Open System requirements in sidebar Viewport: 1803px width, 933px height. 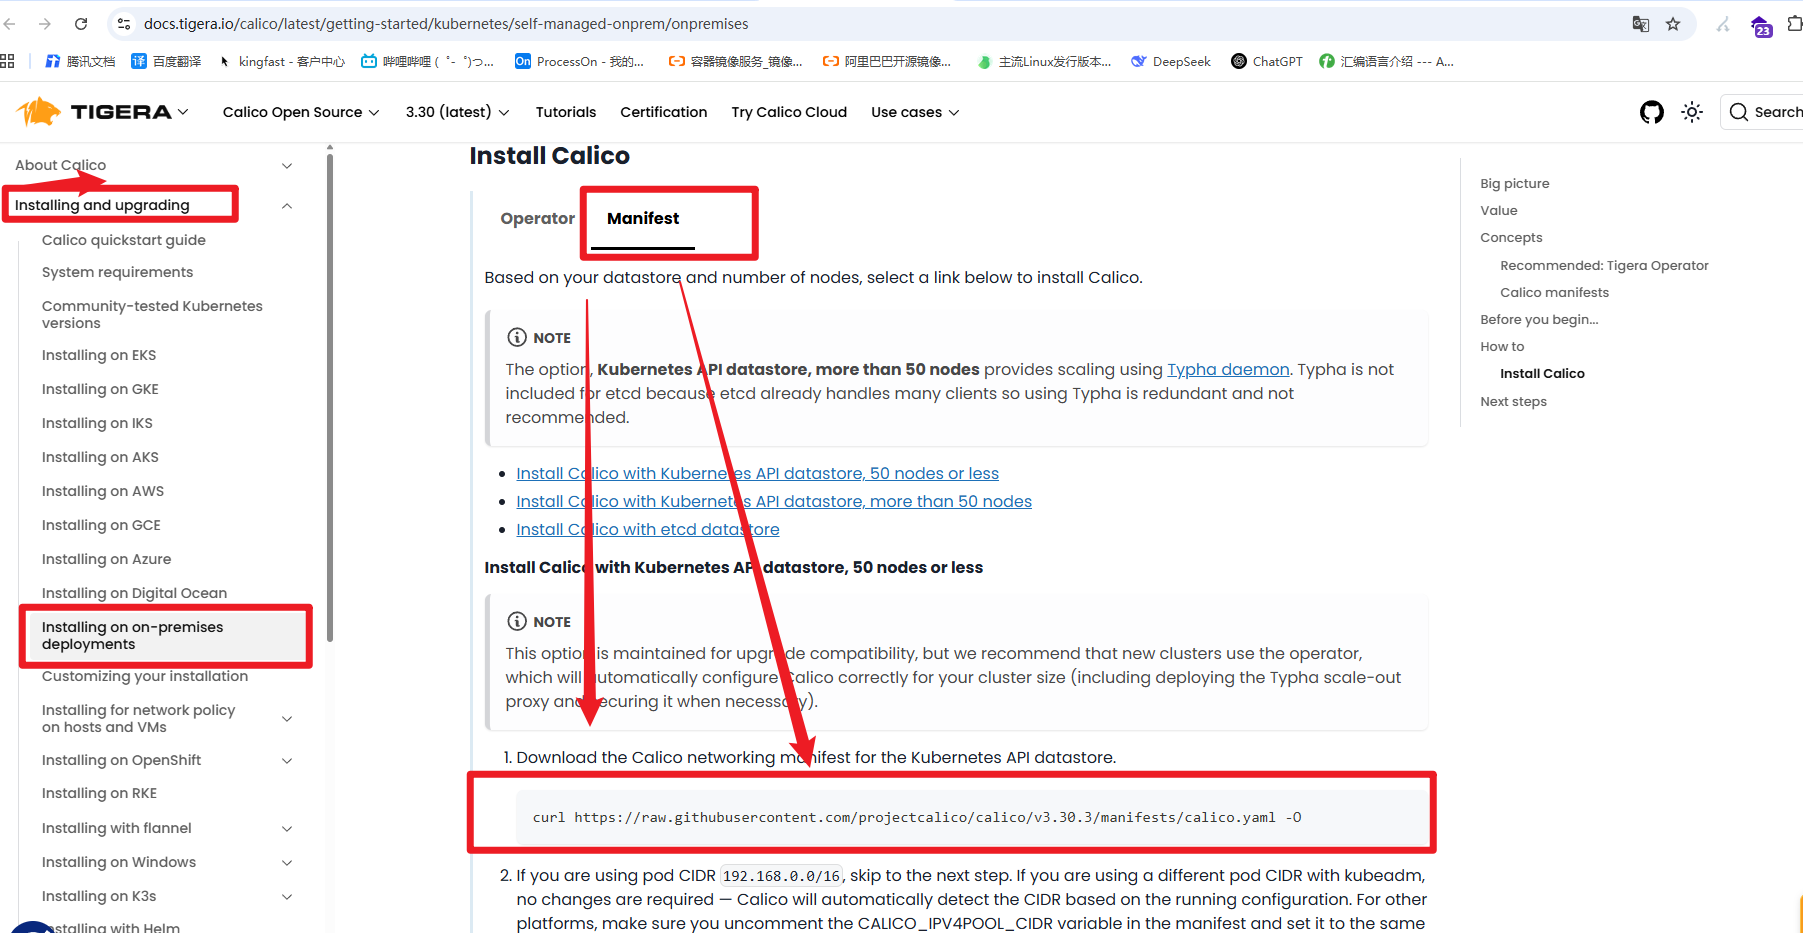[x=117, y=272]
